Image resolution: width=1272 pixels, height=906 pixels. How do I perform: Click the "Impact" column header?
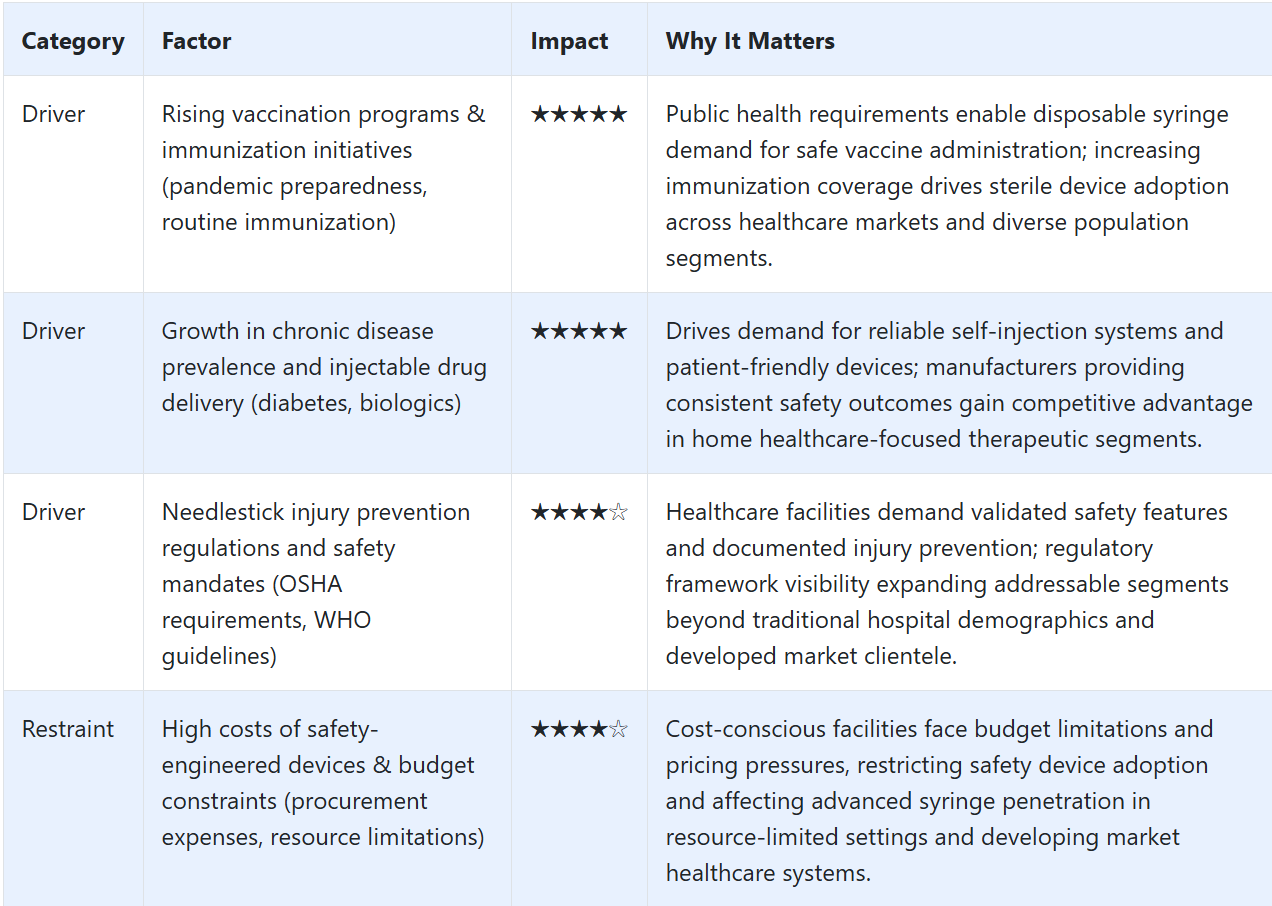coord(569,41)
